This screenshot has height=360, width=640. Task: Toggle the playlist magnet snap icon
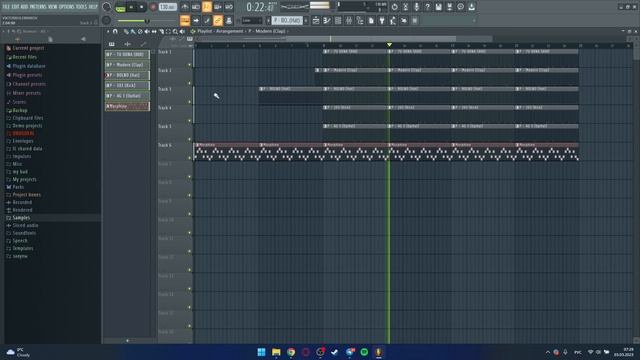point(116,31)
